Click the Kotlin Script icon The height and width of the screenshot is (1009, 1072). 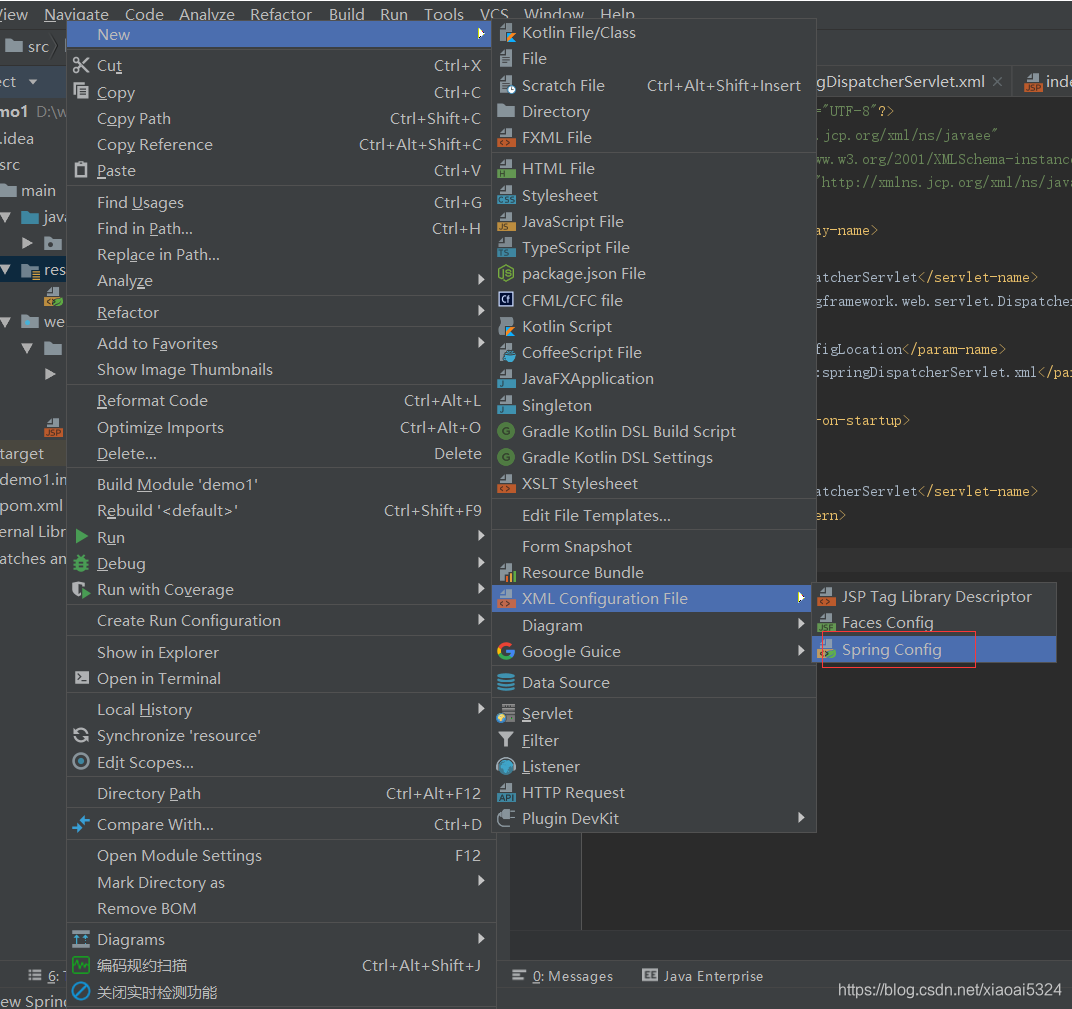[507, 327]
